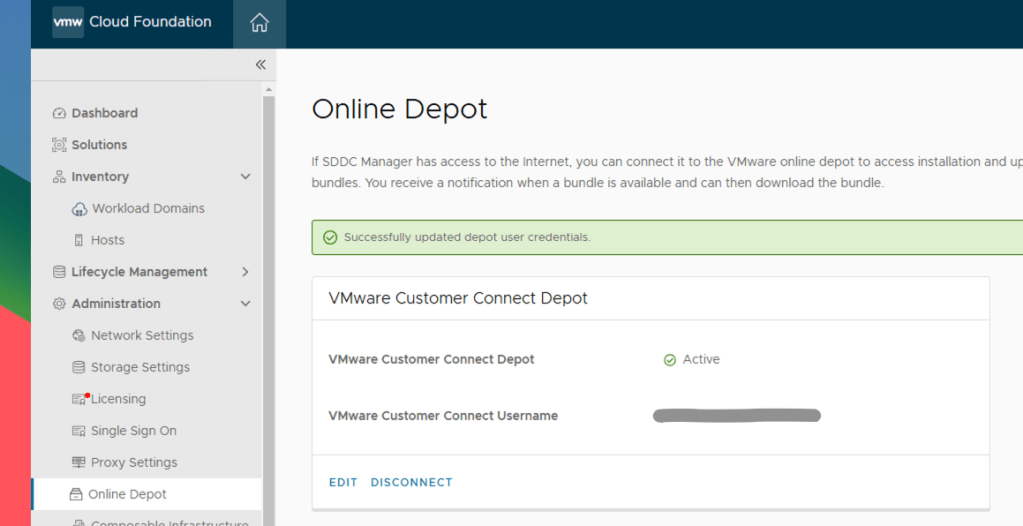1023x526 pixels.
Task: Collapse the sidebar with double-chevron icon
Action: click(x=260, y=65)
